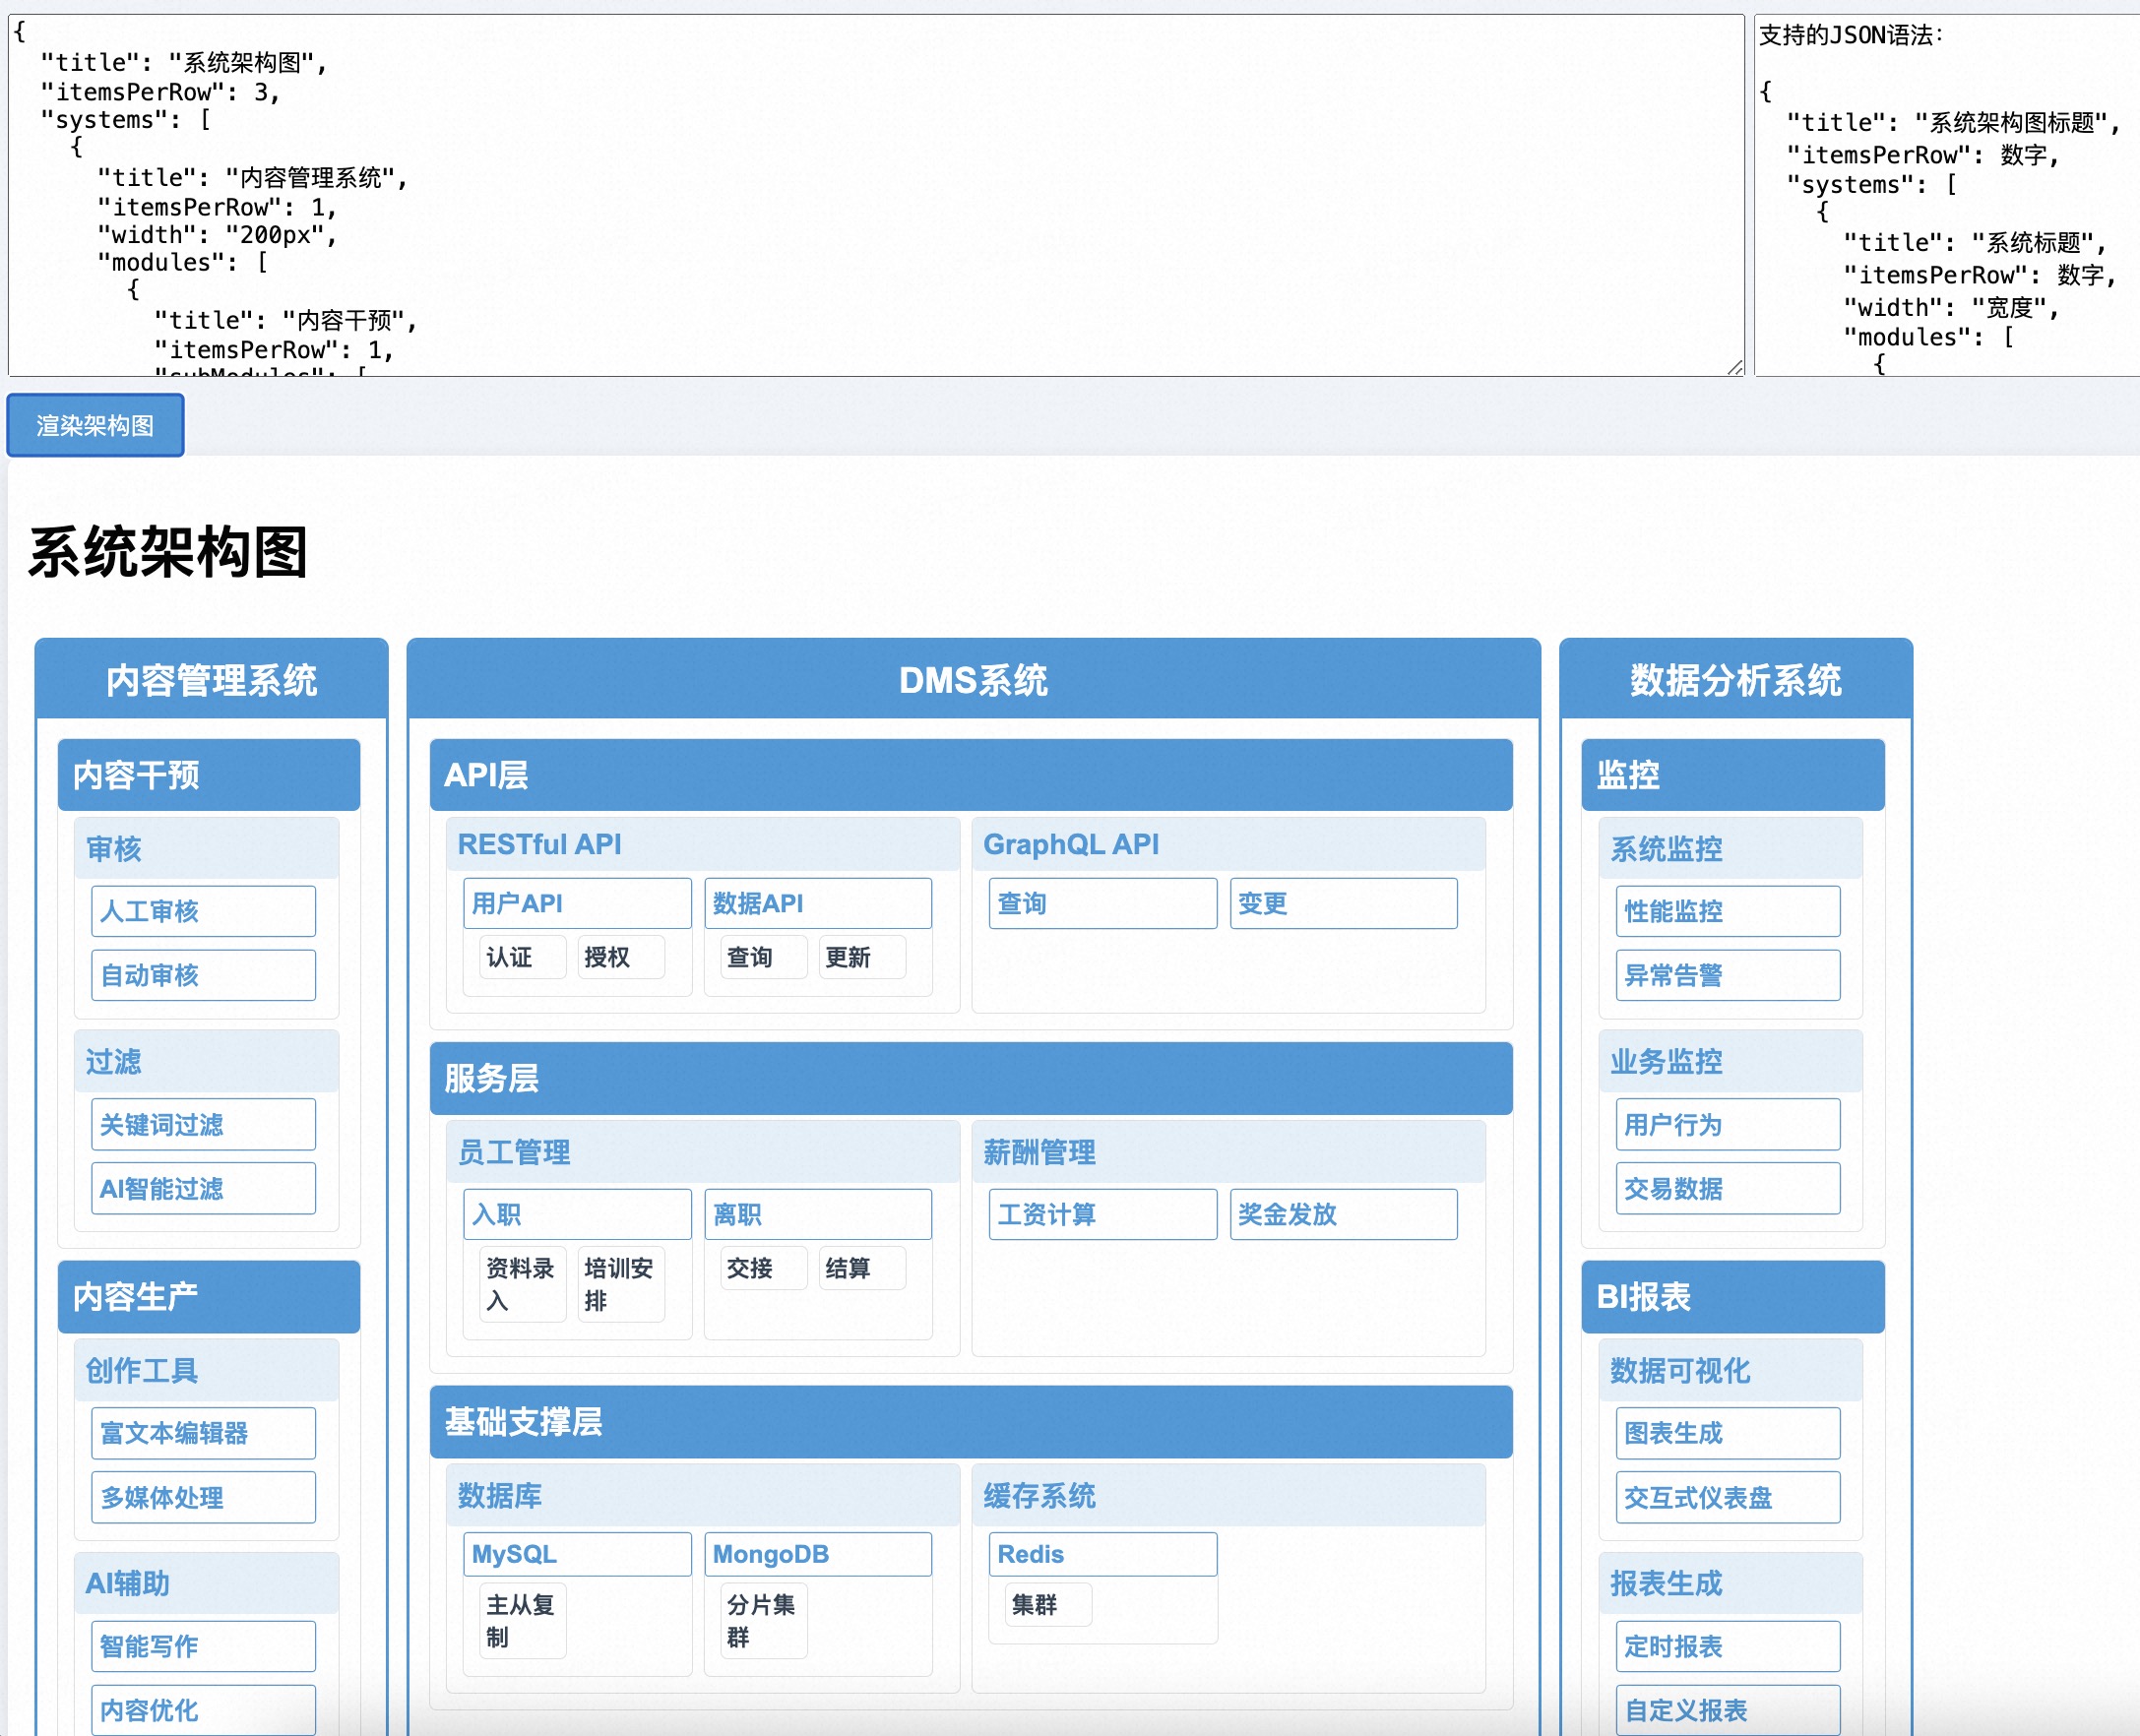Select the 交互式仪表盘 item
The image size is (2140, 1736).
pyautogui.click(x=1728, y=1497)
